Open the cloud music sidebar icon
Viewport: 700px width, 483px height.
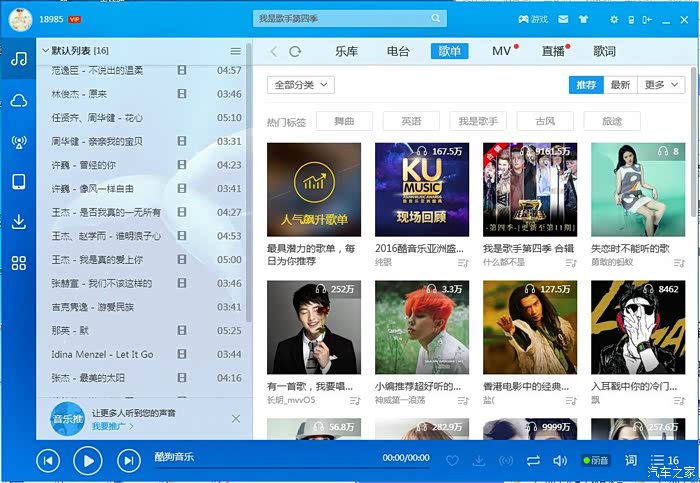pyautogui.click(x=19, y=101)
